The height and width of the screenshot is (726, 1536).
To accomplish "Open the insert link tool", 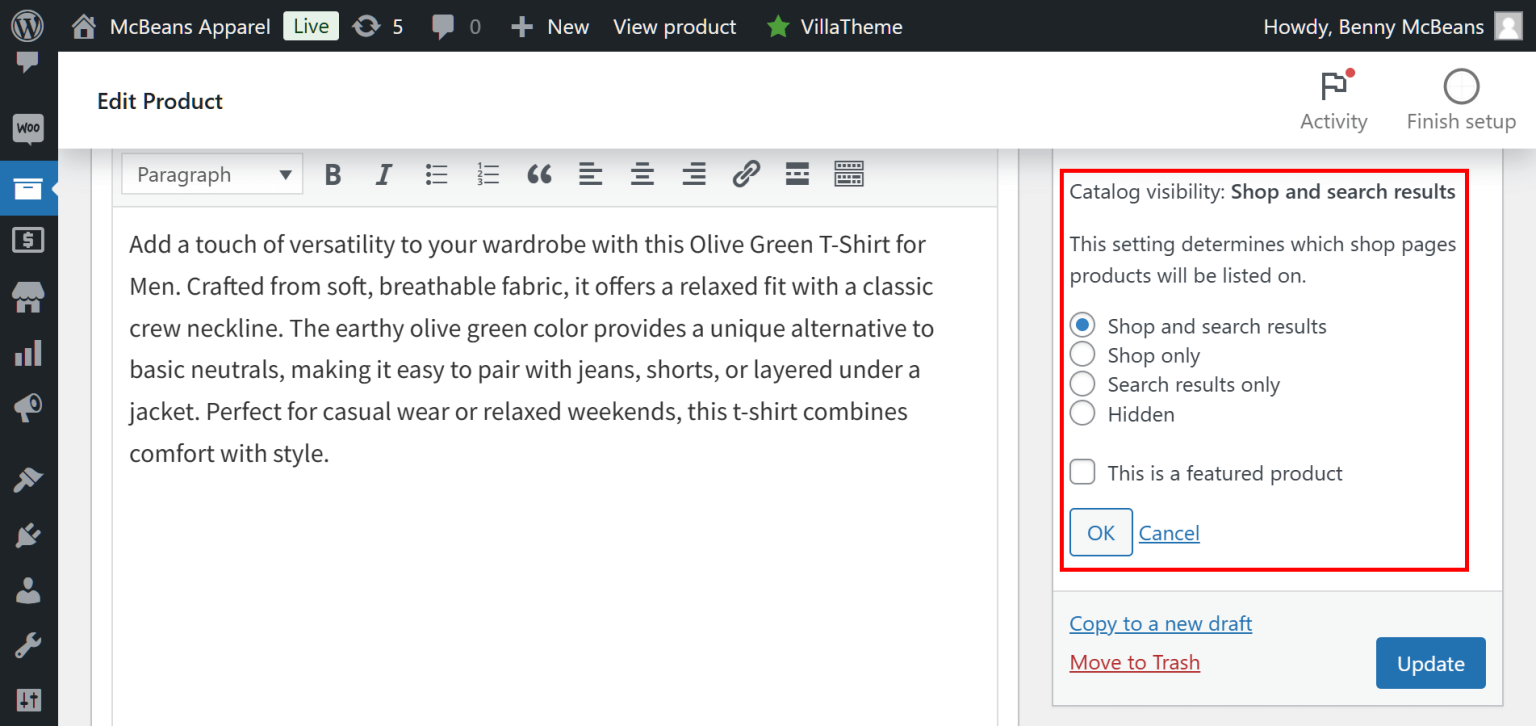I will pyautogui.click(x=746, y=174).
